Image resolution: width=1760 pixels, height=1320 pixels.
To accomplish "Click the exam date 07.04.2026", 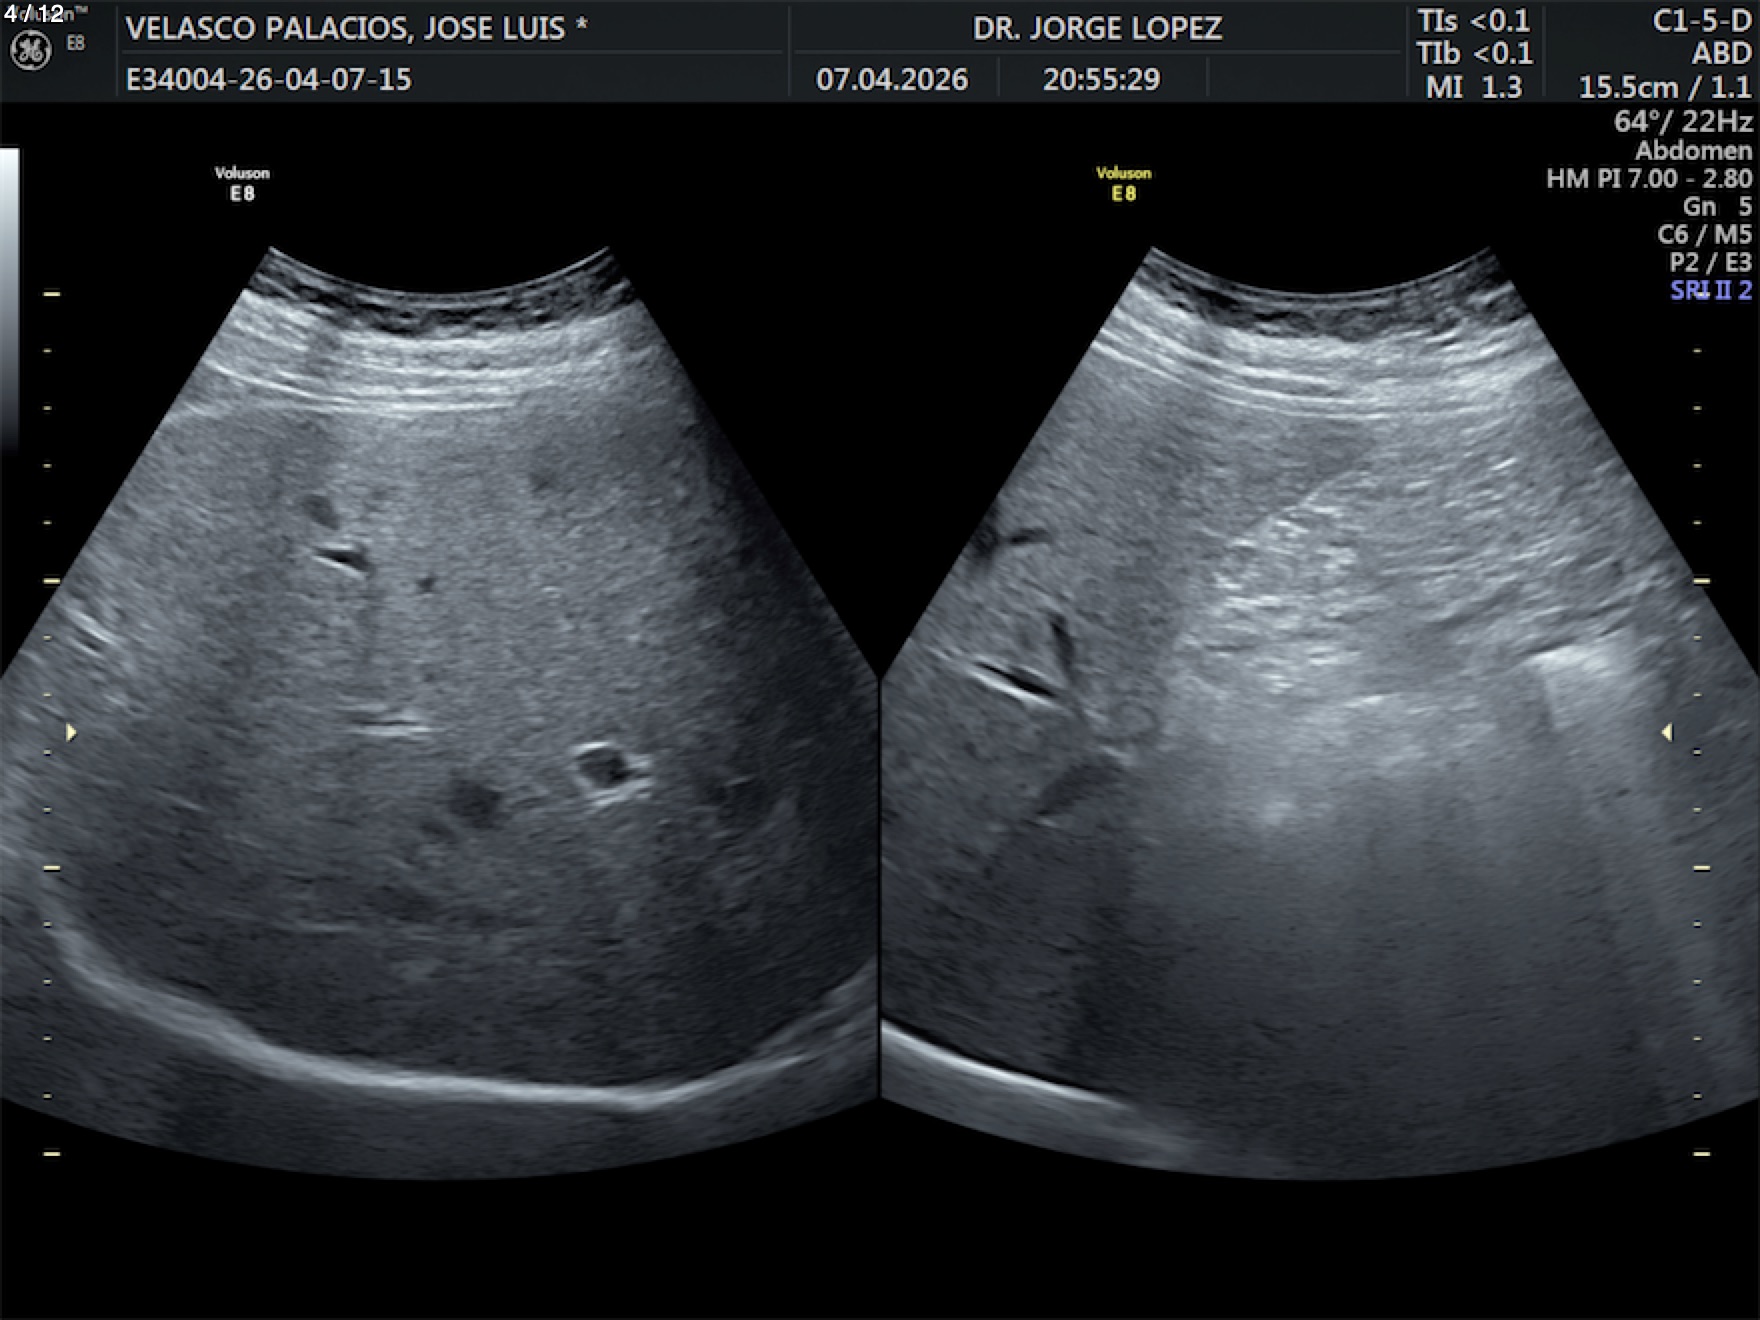I will coord(891,80).
